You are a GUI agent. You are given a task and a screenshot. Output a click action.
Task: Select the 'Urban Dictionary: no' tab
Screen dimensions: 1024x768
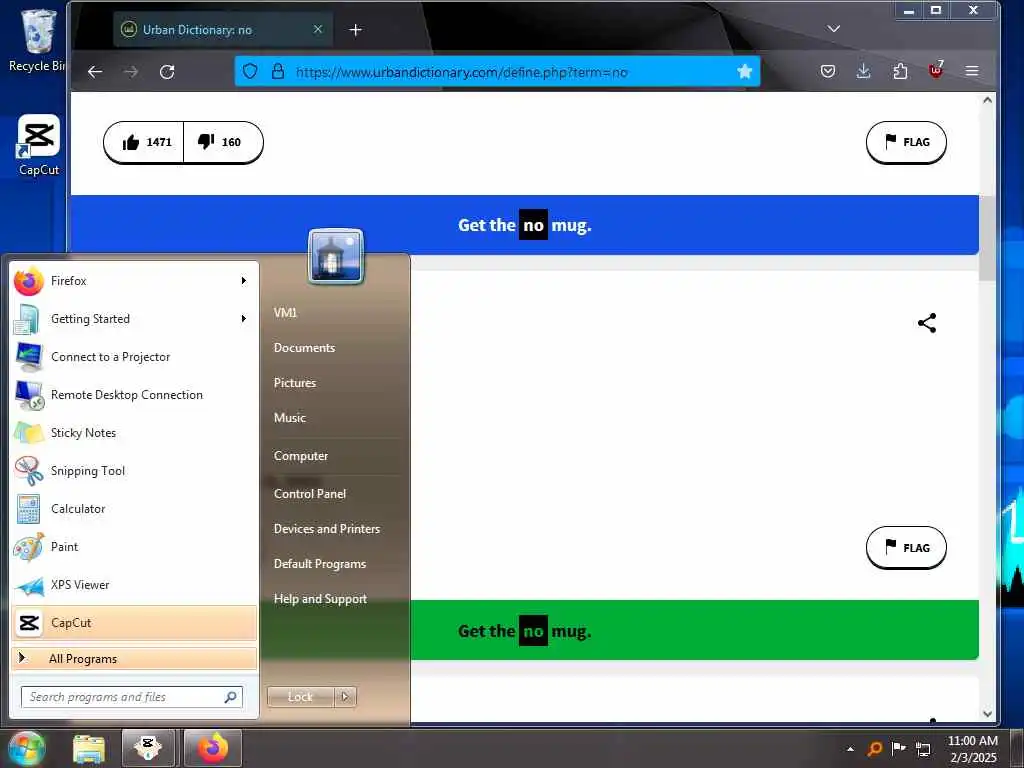[223, 30]
